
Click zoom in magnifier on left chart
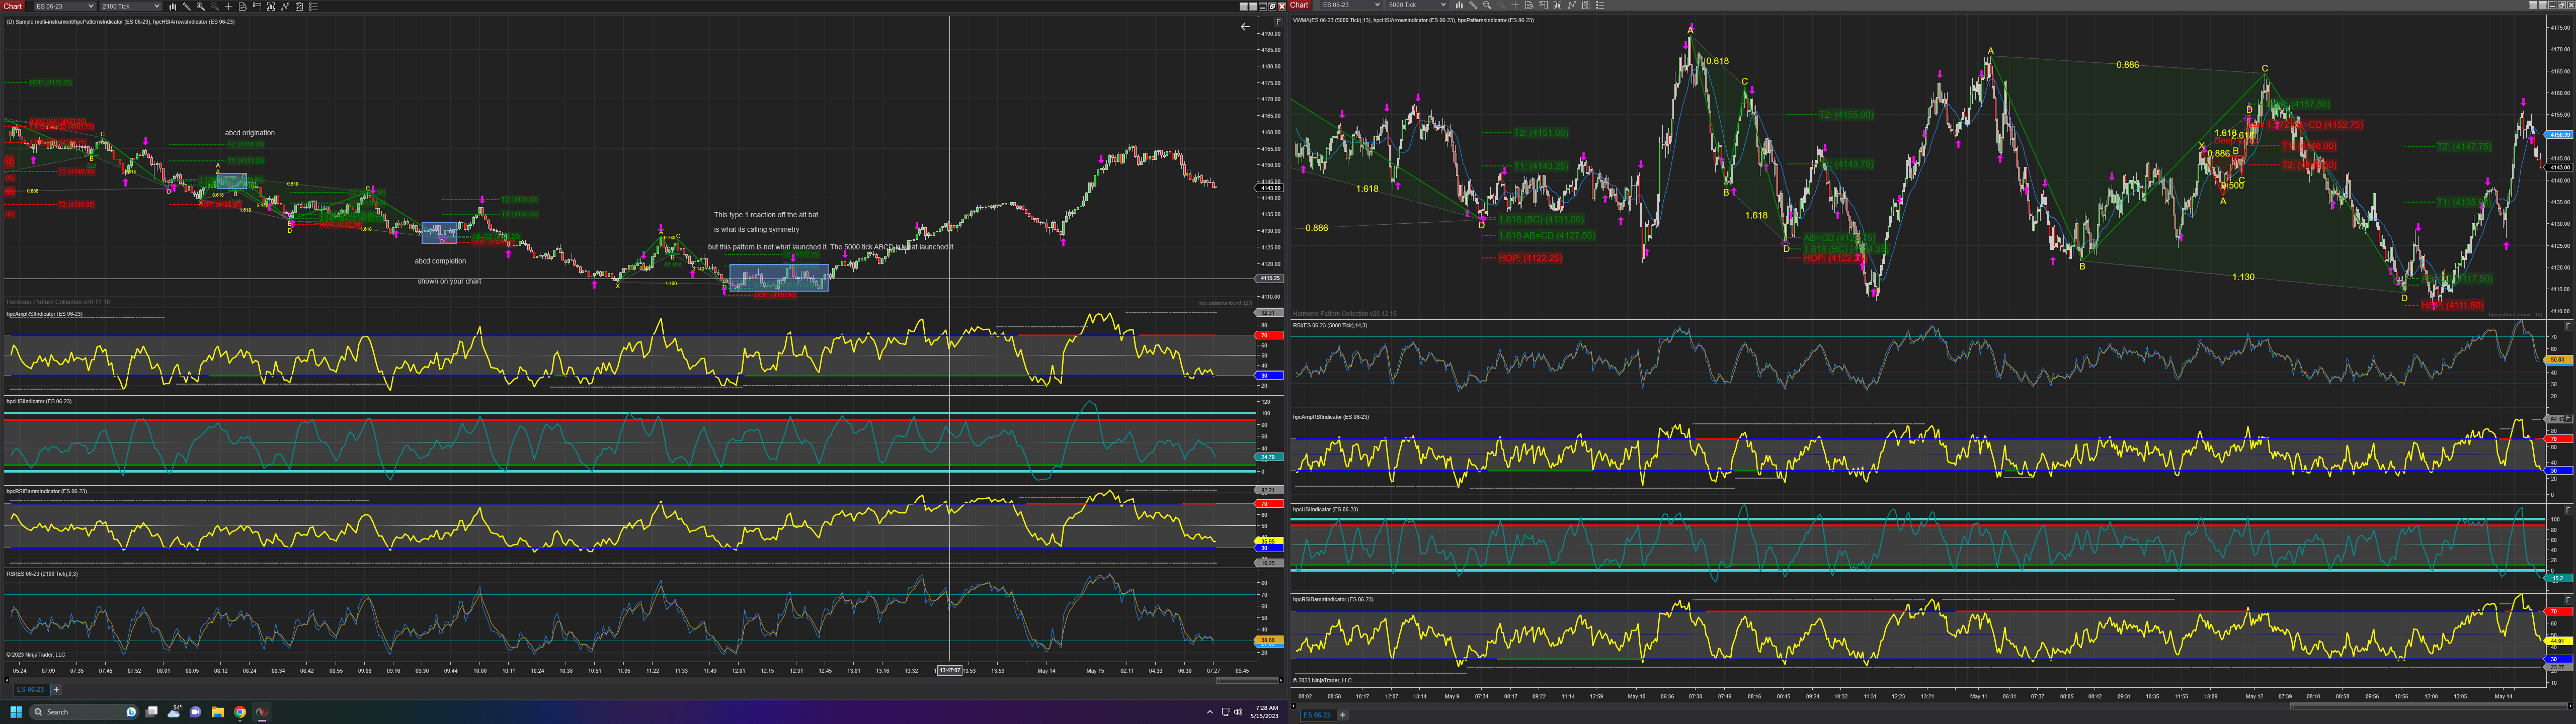[x=200, y=6]
